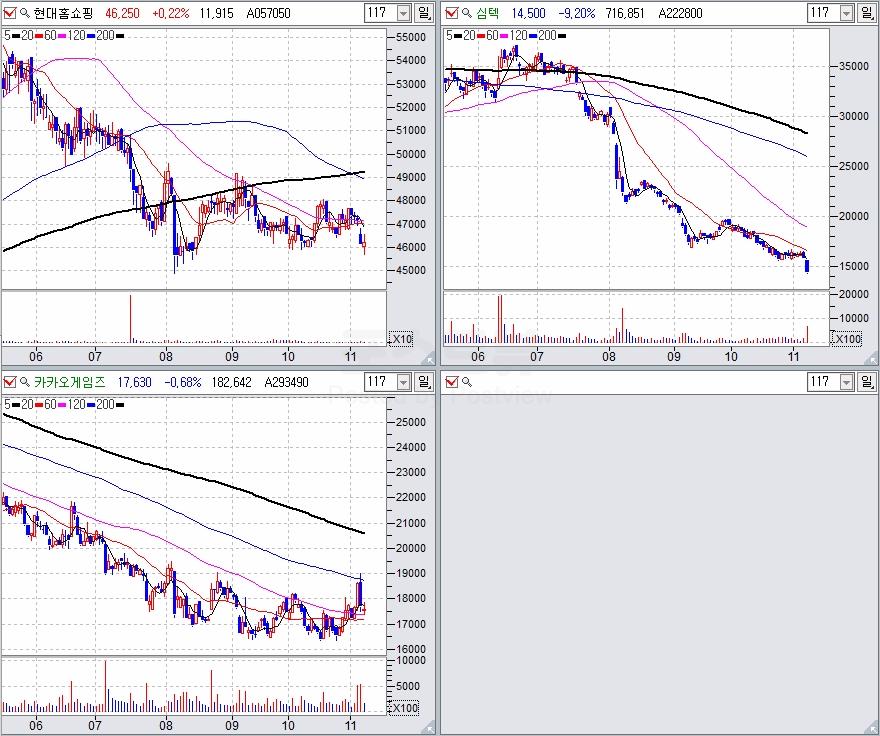The image size is (880, 736).
Task: Toggle the checkbox beside 카카오게임즈
Action: click(9, 382)
